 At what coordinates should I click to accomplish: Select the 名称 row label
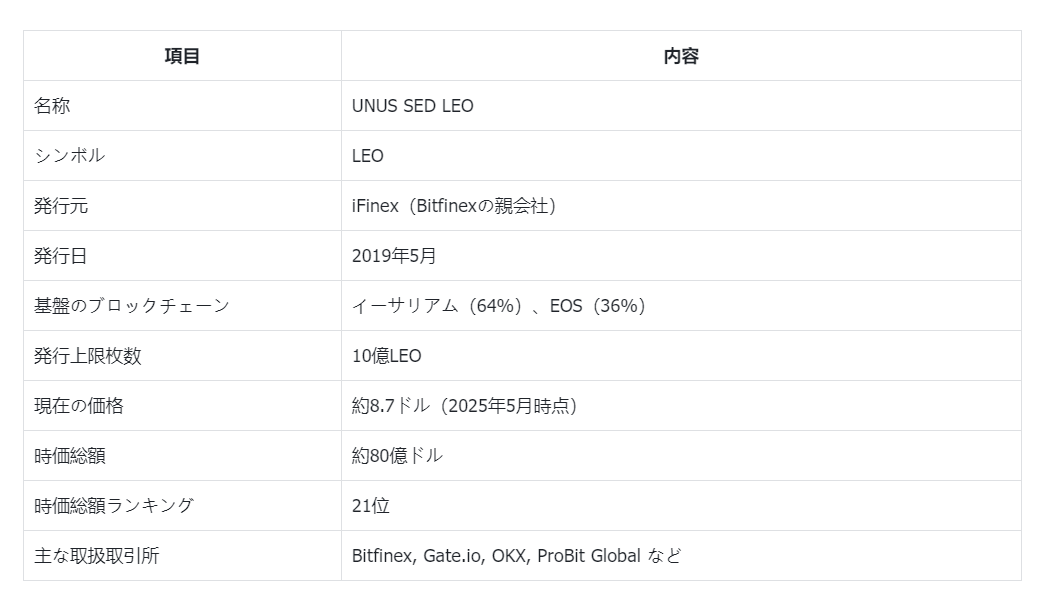click(52, 106)
